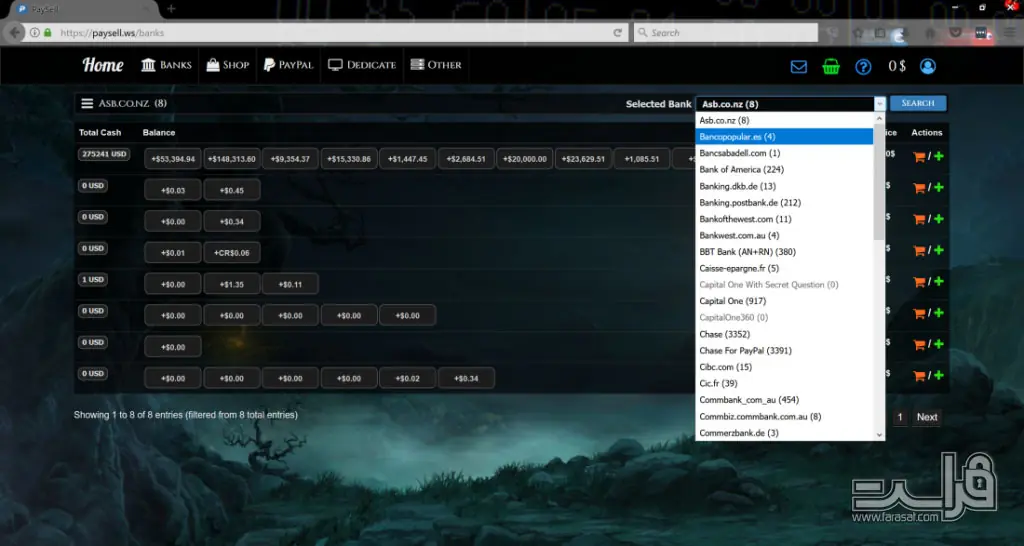
Task: Choose Bank of America (224) option
Action: click(x=784, y=169)
